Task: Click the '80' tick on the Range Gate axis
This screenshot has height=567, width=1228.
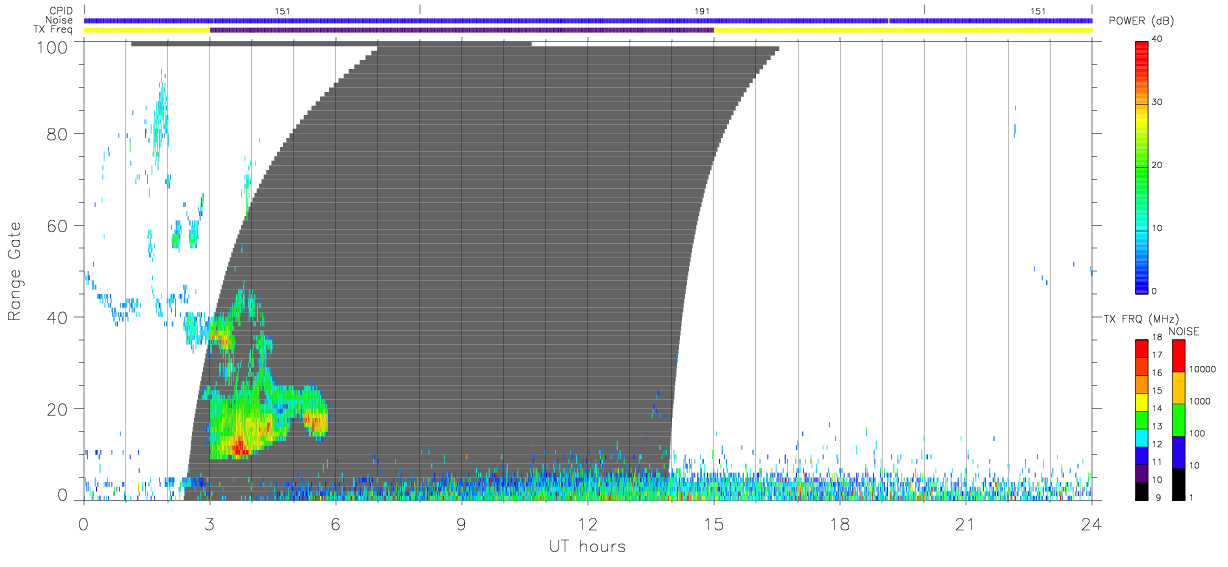Action: [57, 133]
